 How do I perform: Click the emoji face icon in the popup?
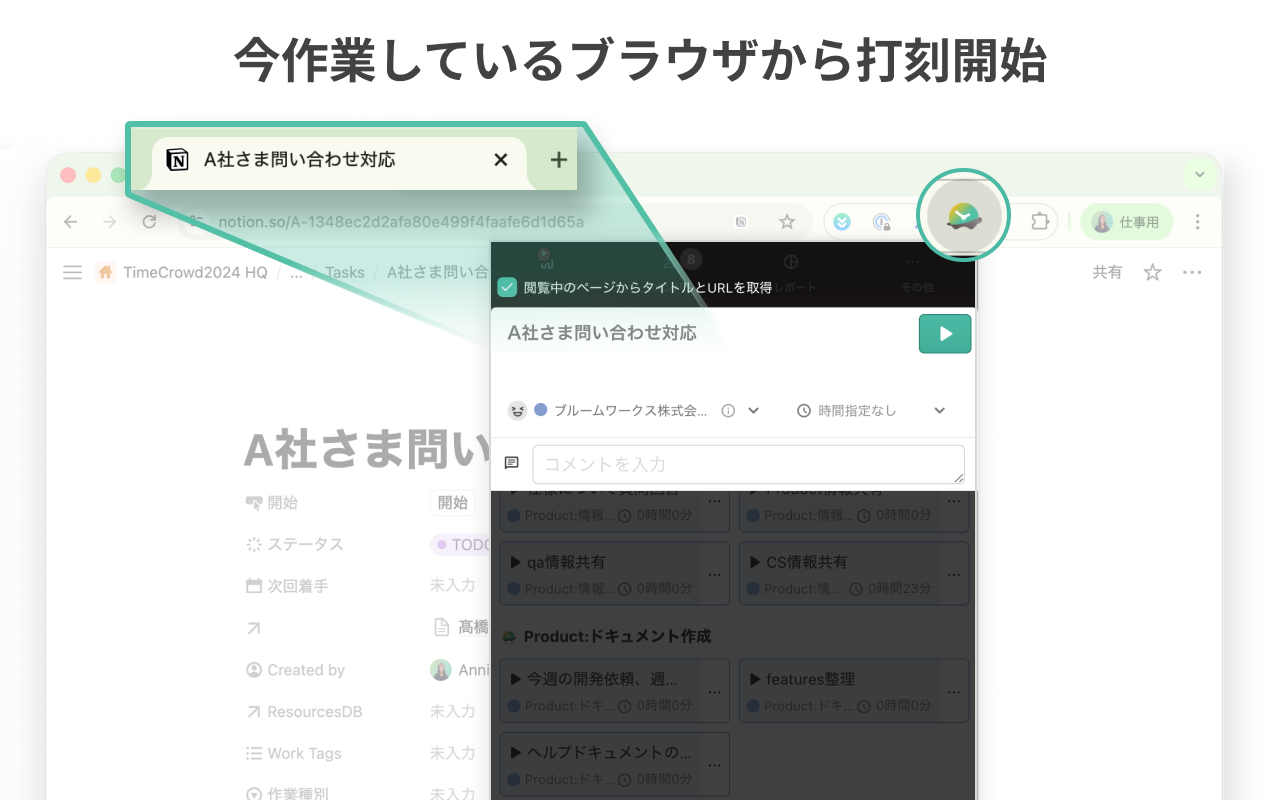click(x=518, y=410)
